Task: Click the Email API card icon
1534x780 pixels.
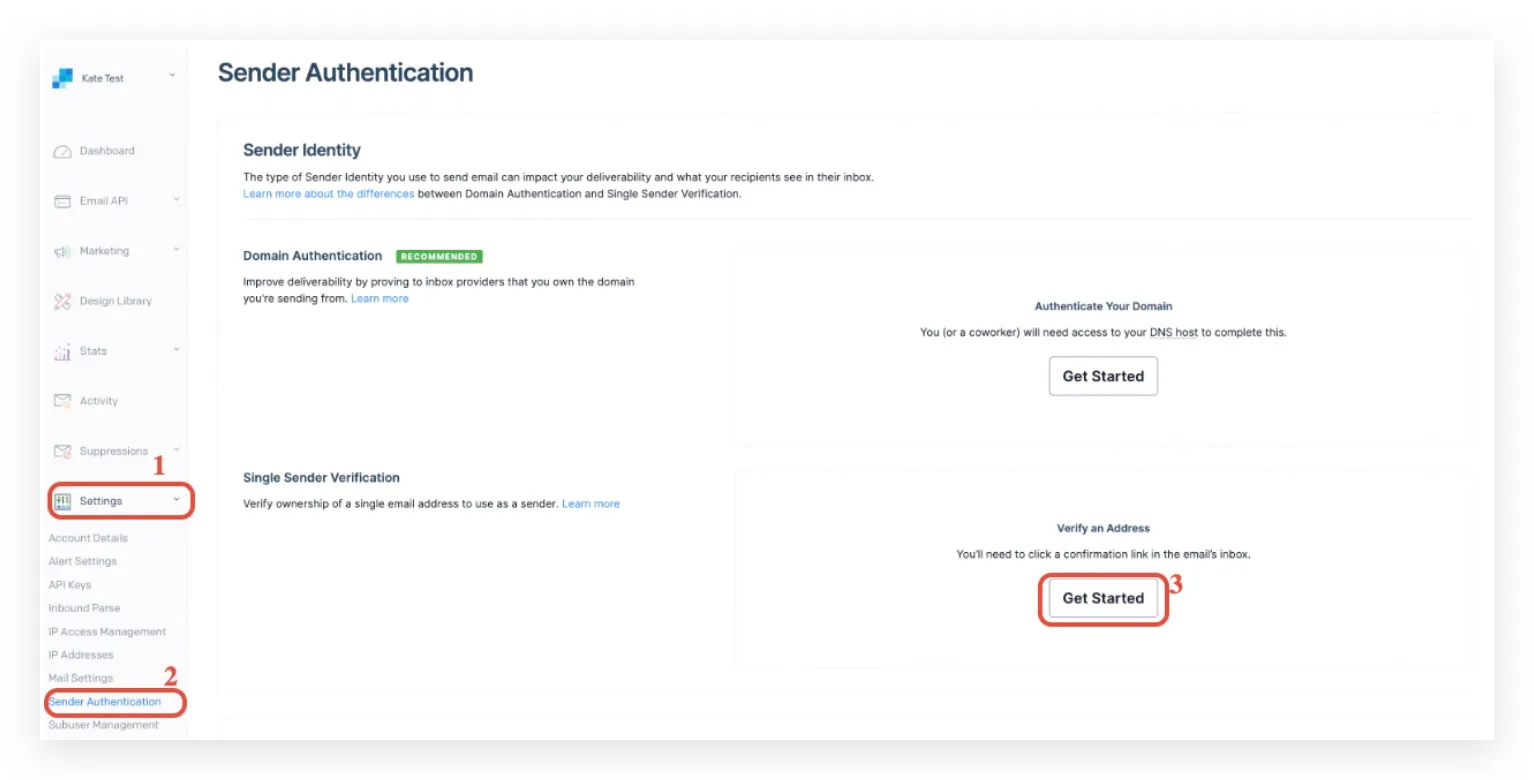Action: coord(62,201)
